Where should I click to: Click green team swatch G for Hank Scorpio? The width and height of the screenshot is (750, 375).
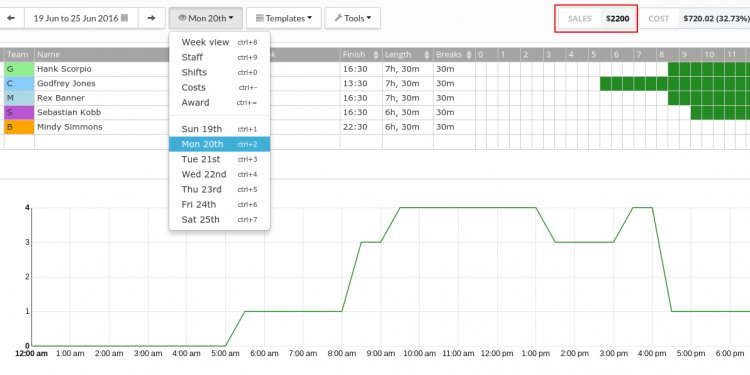pos(19,69)
